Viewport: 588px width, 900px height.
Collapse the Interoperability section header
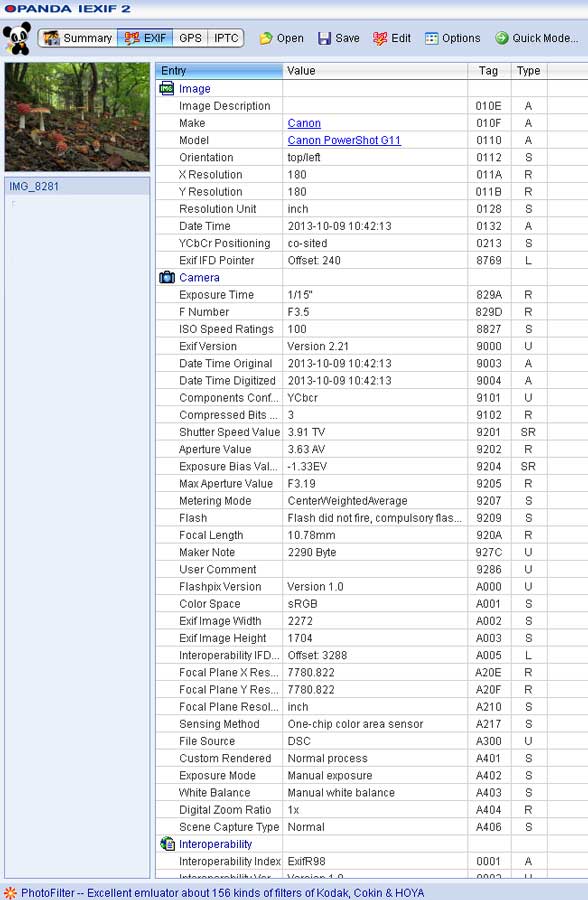pyautogui.click(x=215, y=844)
